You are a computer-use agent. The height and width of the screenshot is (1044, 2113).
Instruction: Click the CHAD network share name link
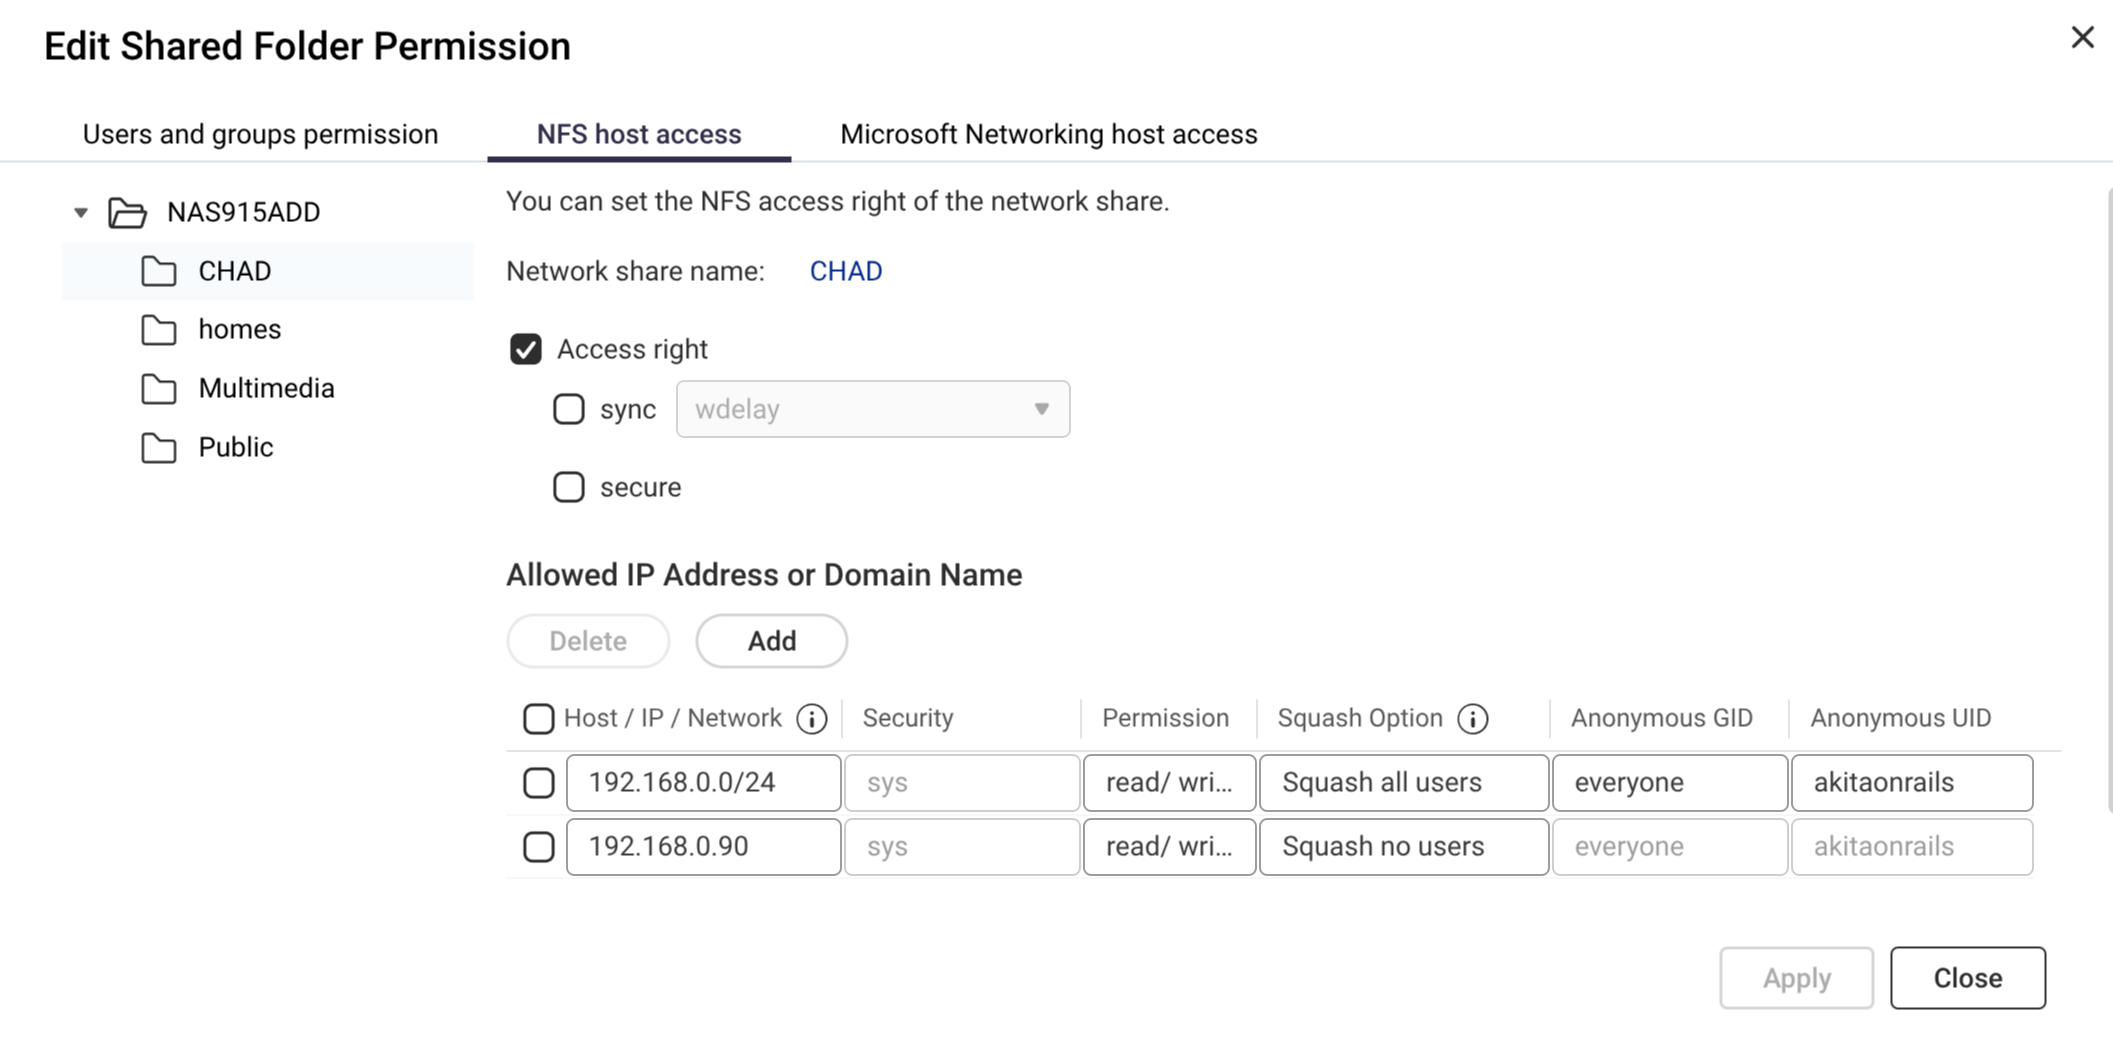(x=846, y=271)
